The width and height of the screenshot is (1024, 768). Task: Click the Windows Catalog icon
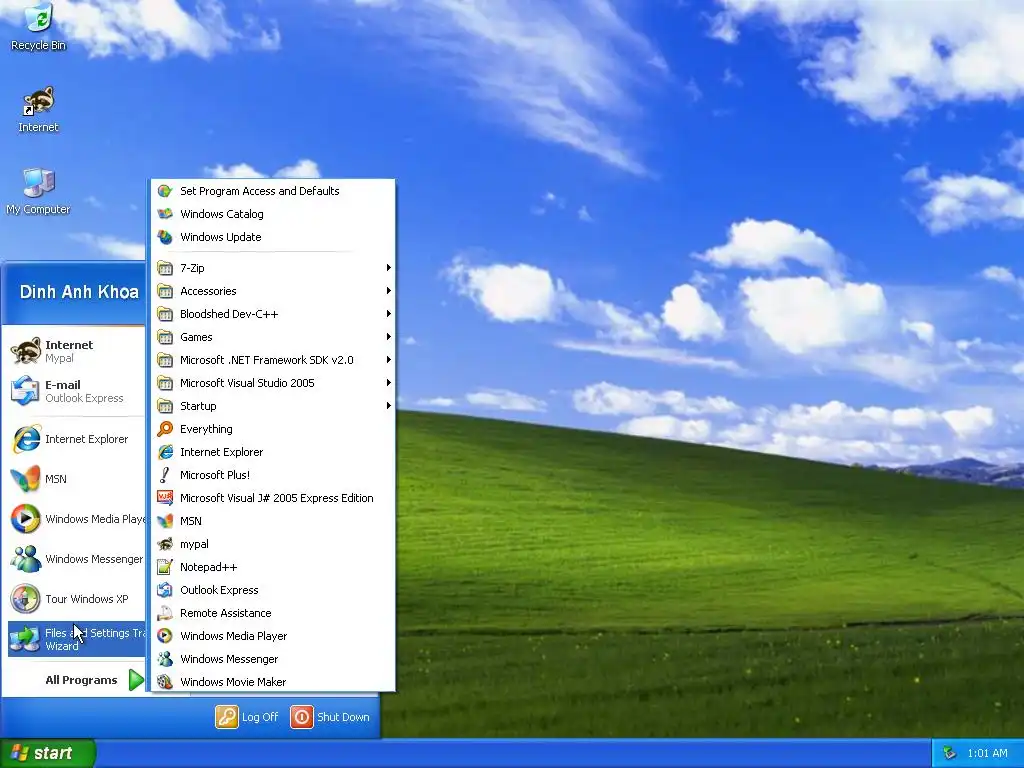[165, 214]
